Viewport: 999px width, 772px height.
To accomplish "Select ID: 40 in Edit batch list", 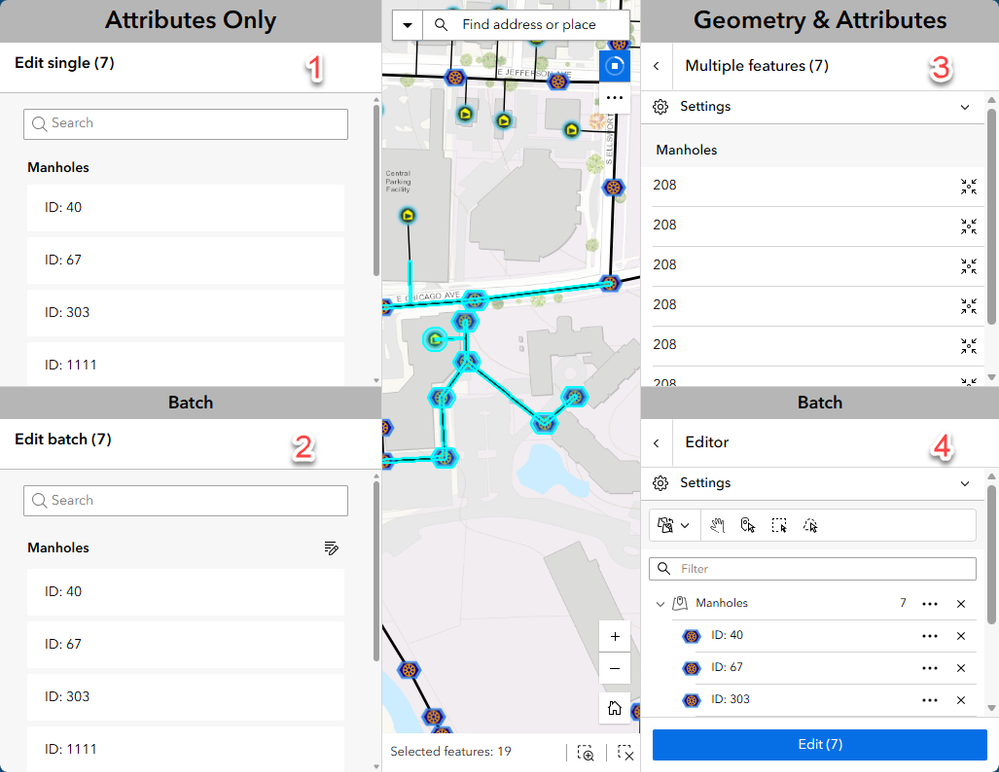I will coord(185,592).
